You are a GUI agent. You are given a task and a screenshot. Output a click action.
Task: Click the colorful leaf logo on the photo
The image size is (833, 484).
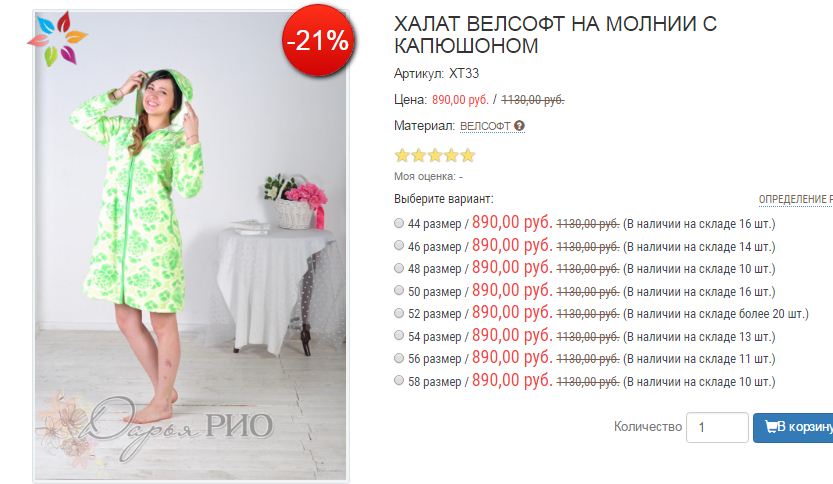(x=57, y=38)
